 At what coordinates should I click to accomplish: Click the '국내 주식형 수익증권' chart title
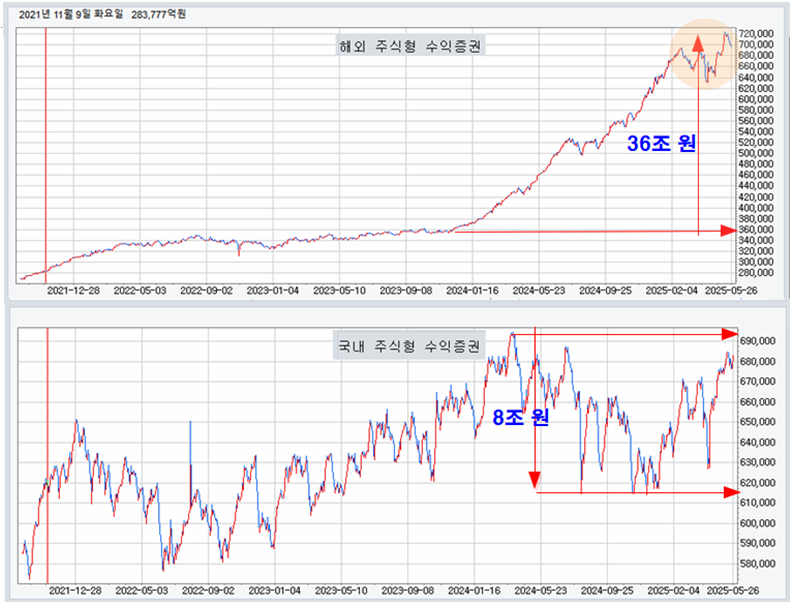409,346
